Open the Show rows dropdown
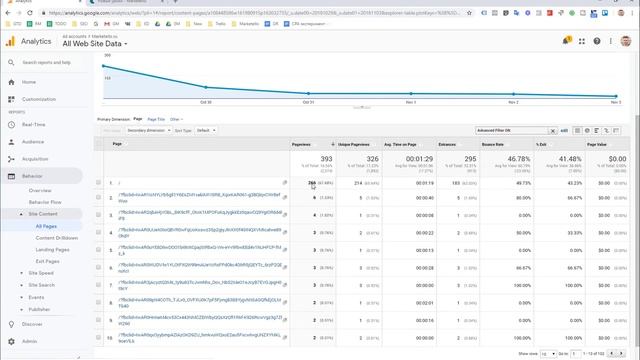This screenshot has width=640, height=360. click(x=548, y=353)
